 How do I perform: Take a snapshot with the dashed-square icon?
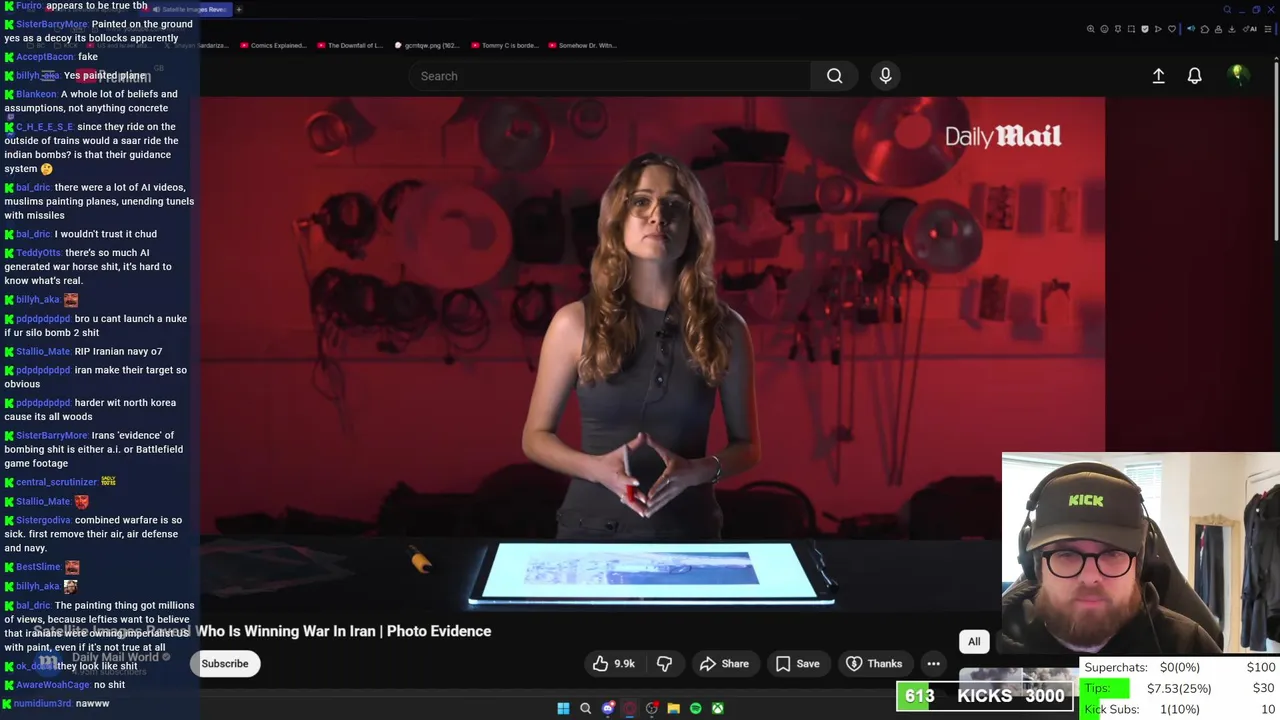pos(1131,29)
